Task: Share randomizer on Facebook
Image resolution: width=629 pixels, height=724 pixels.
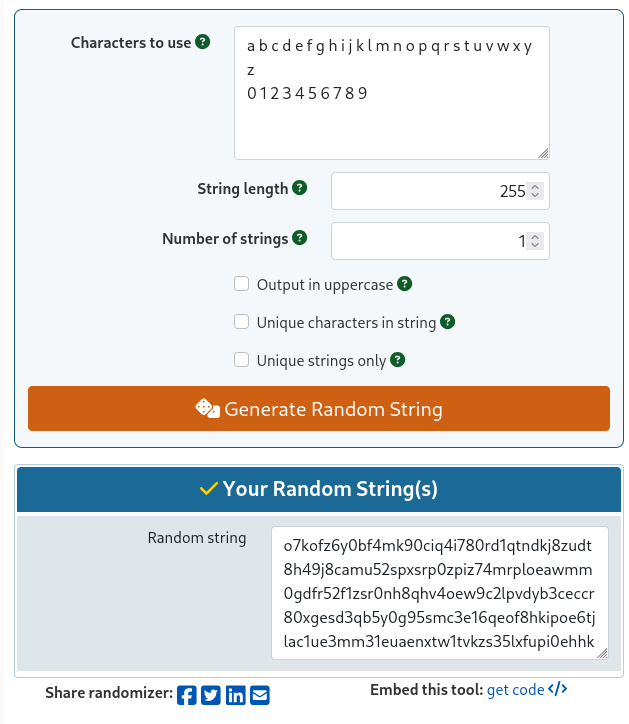Action: 187,695
